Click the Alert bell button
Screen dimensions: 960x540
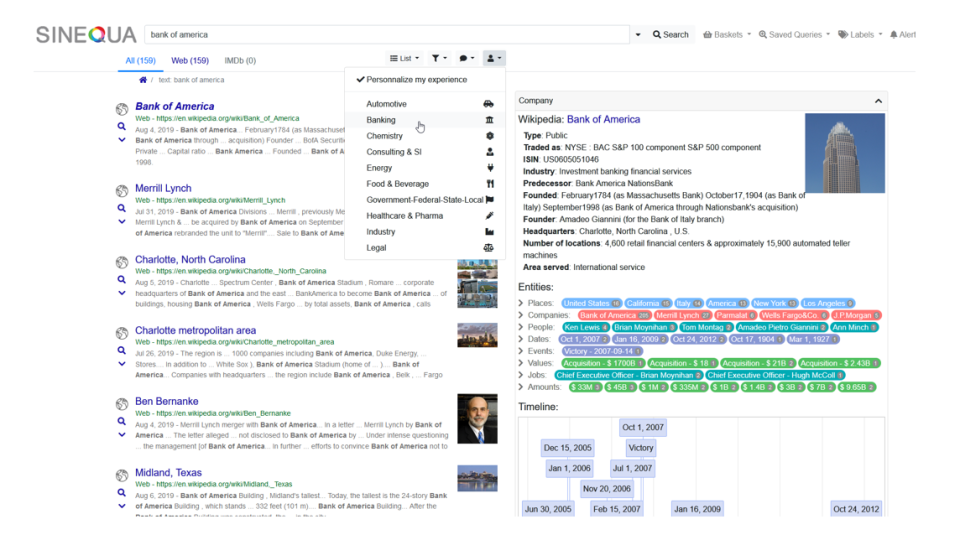point(903,35)
